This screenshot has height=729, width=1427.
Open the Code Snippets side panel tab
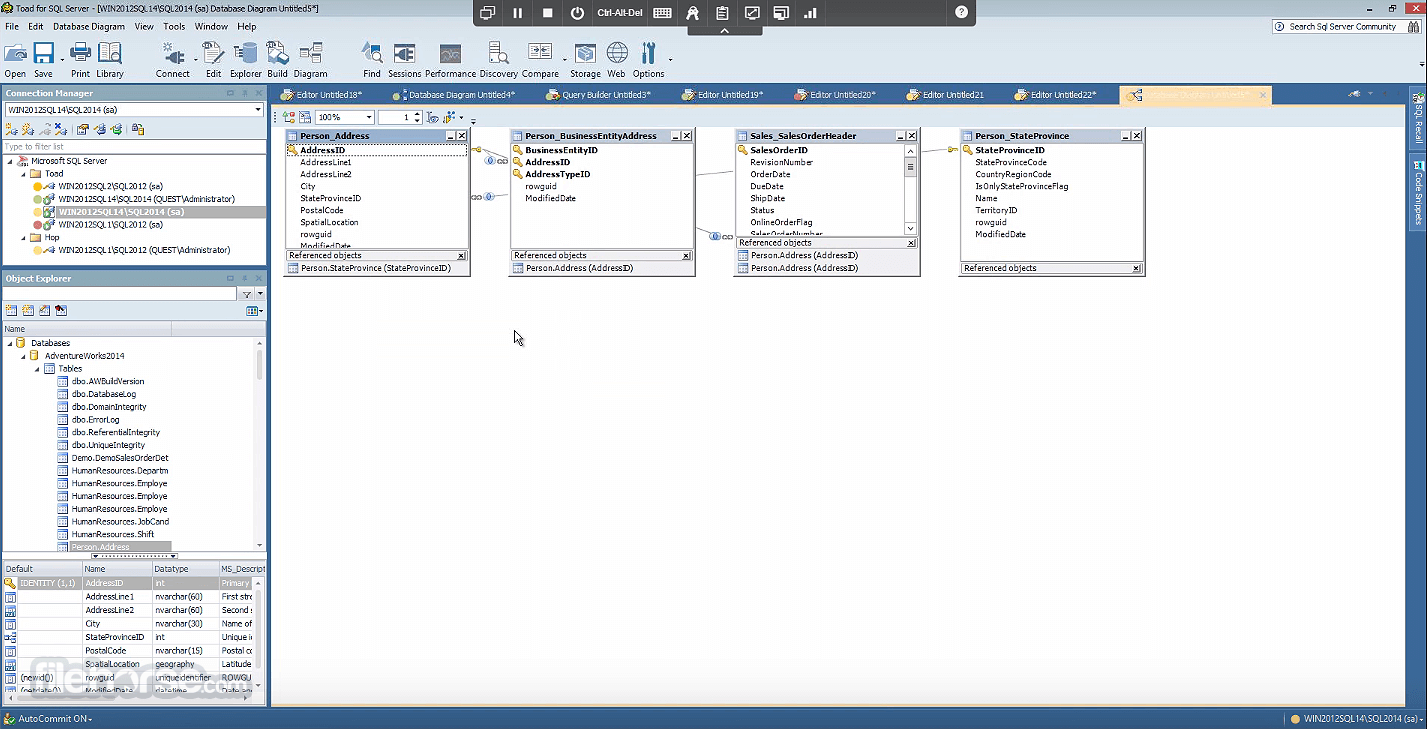coord(1418,192)
